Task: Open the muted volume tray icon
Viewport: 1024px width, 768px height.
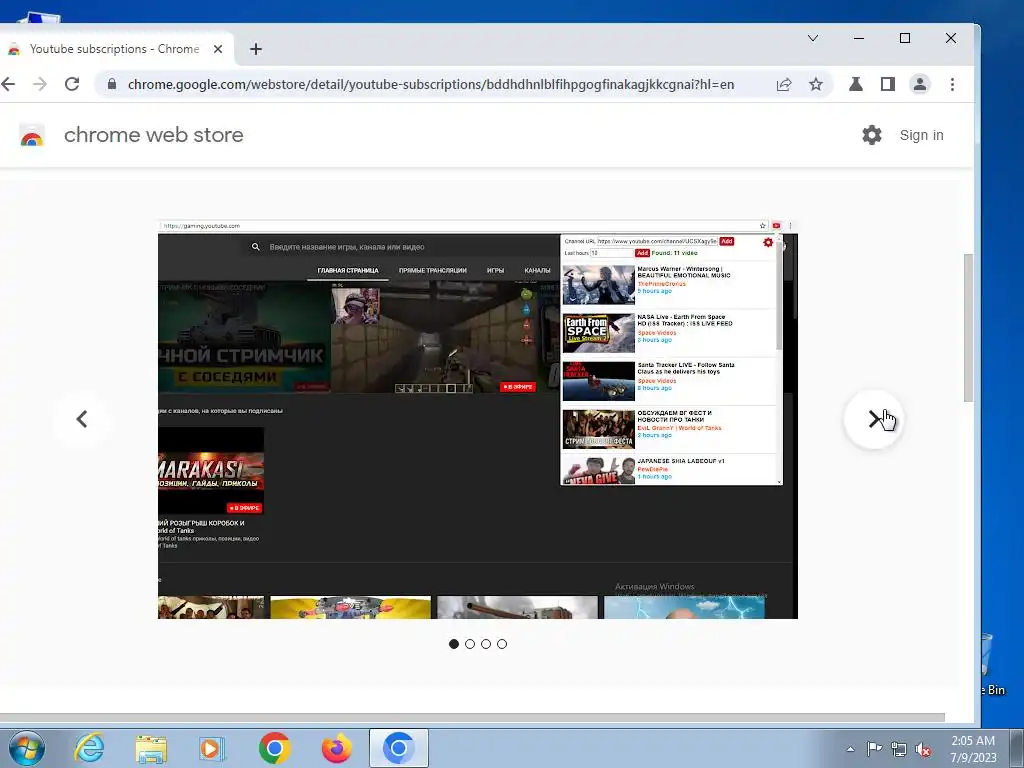Action: (x=923, y=749)
